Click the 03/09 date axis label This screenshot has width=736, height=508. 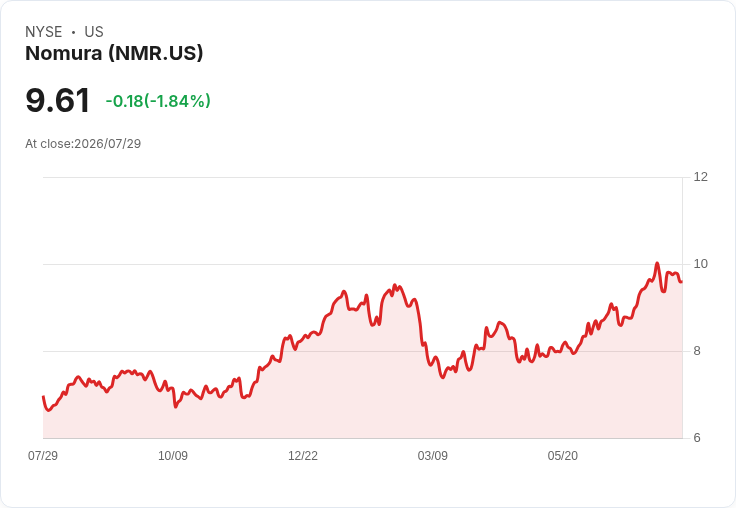coord(432,455)
